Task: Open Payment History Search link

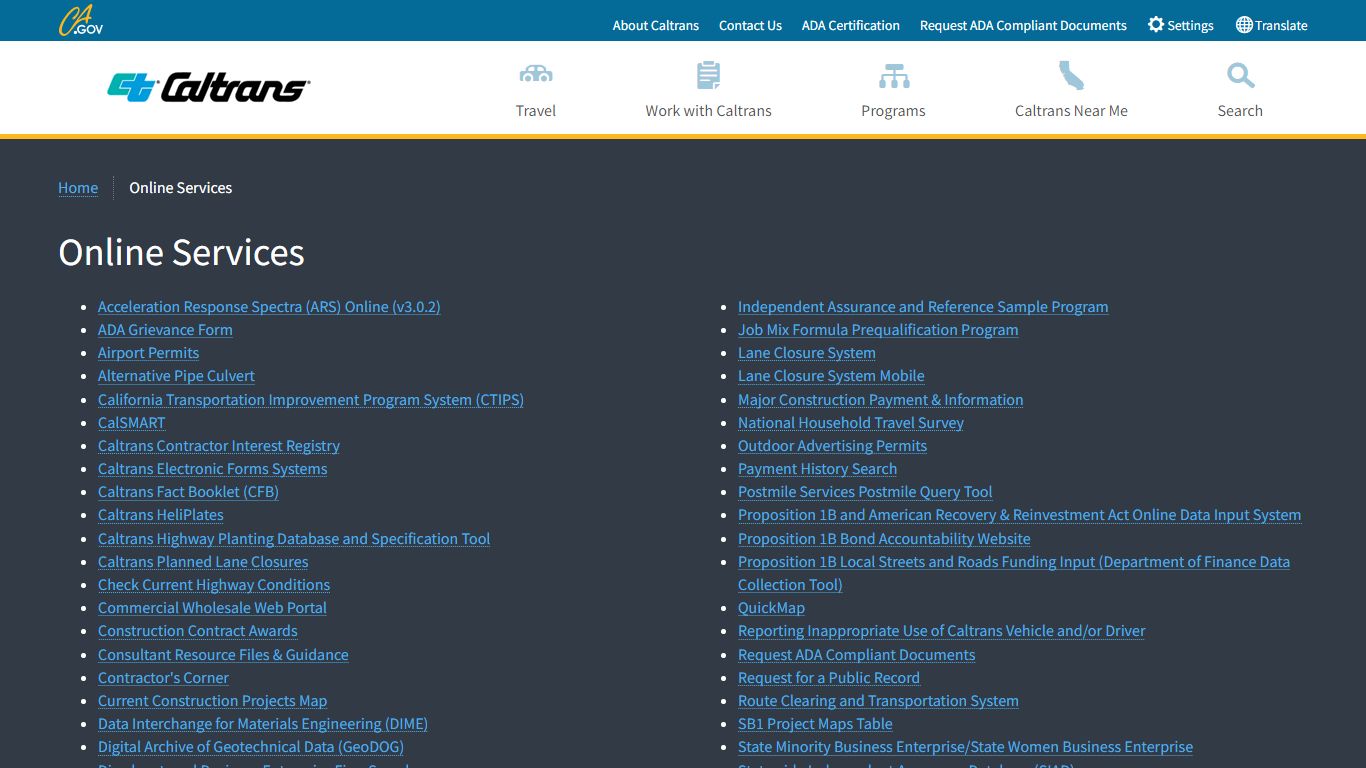Action: pyautogui.click(x=817, y=469)
